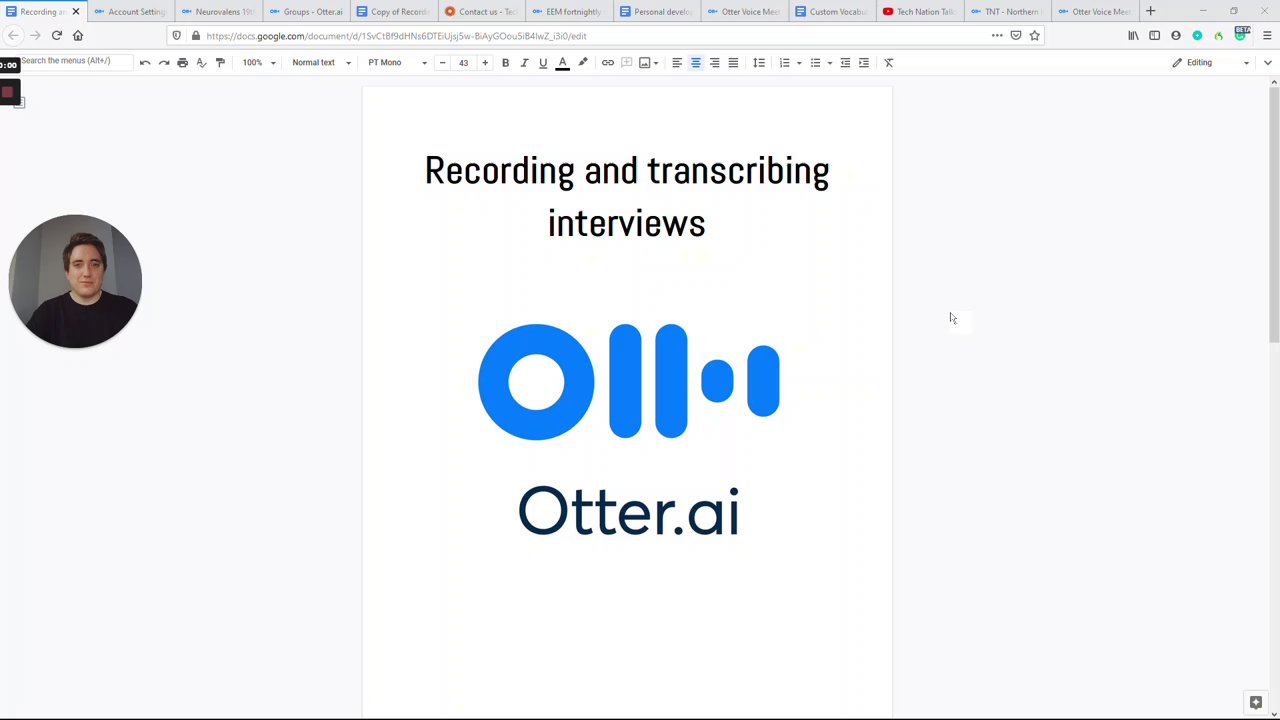Screen dimensions: 1280x720
Task: Align text to the left
Action: (677, 62)
